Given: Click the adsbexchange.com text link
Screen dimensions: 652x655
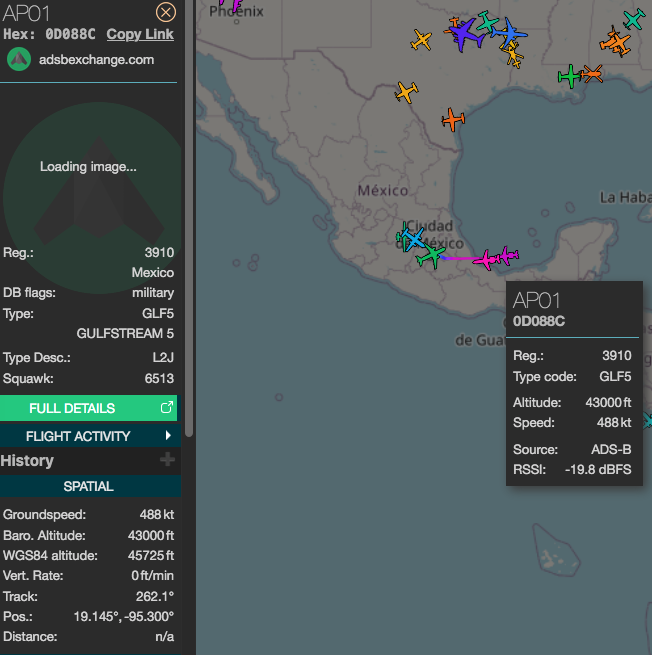Looking at the screenshot, I should (96, 60).
